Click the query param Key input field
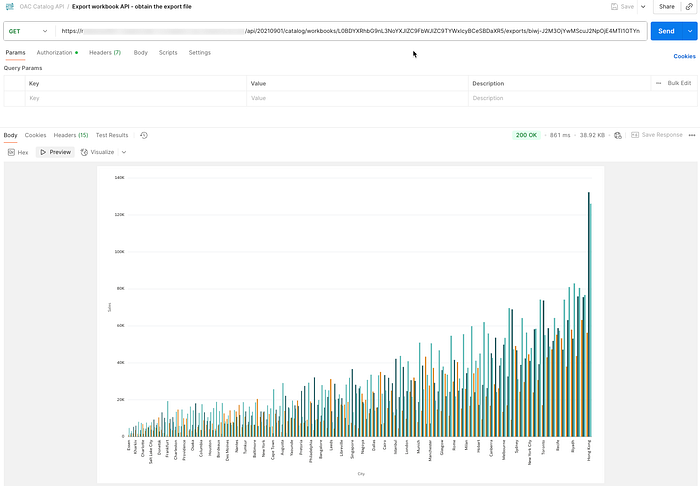 (136, 98)
